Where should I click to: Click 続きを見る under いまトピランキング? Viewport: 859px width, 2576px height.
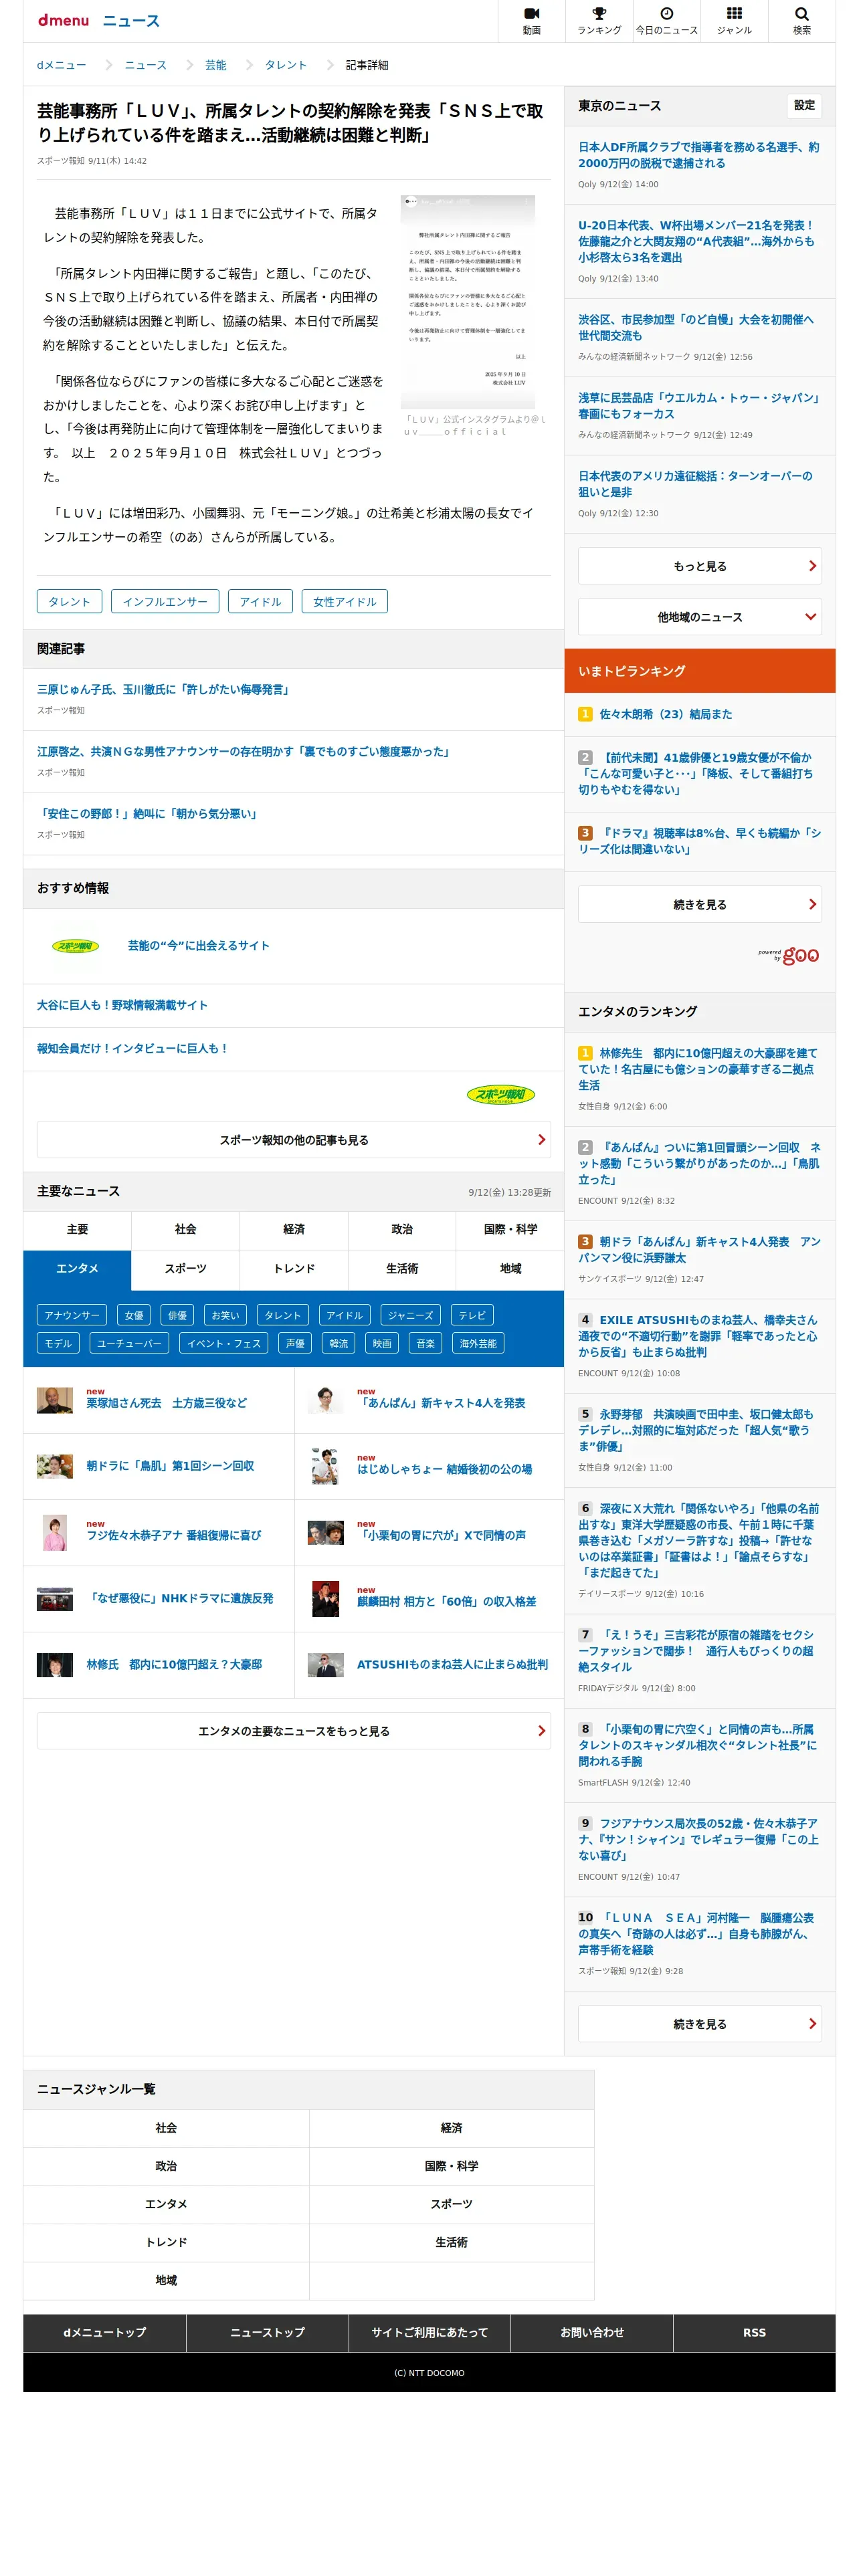point(700,904)
